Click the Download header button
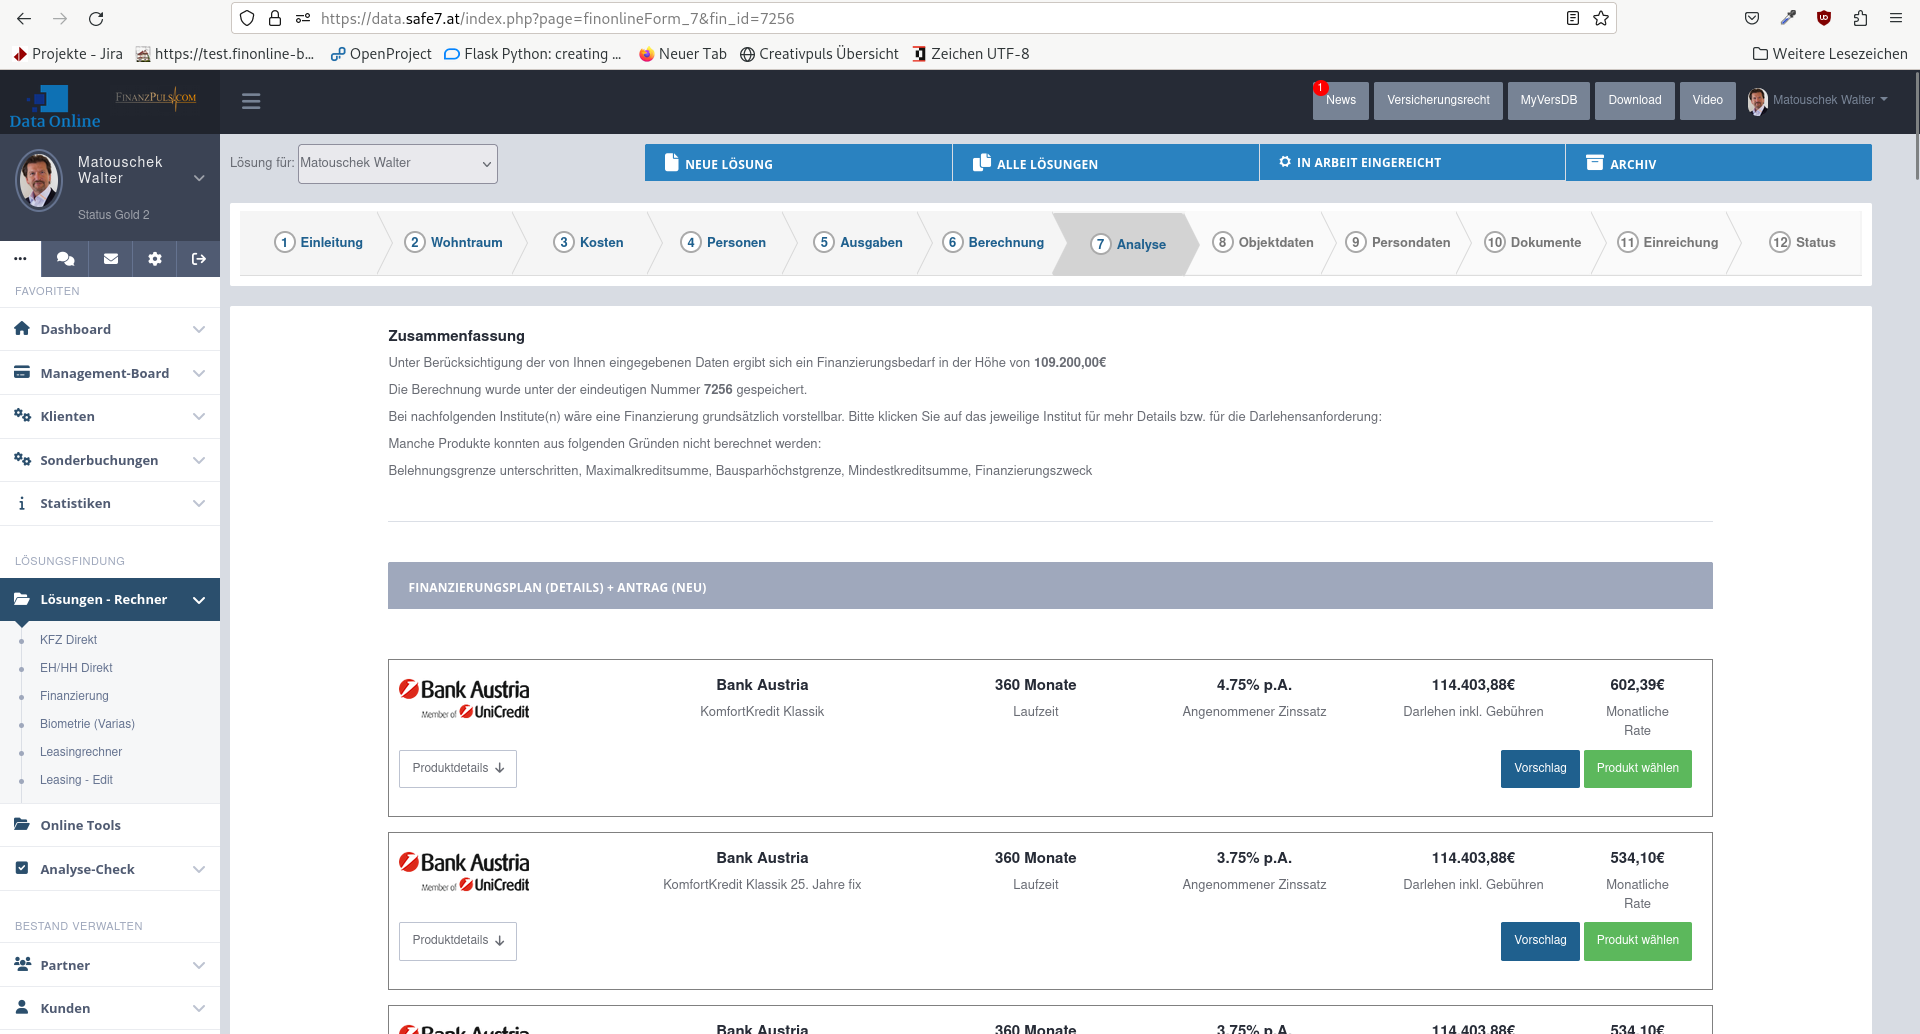 pos(1634,100)
